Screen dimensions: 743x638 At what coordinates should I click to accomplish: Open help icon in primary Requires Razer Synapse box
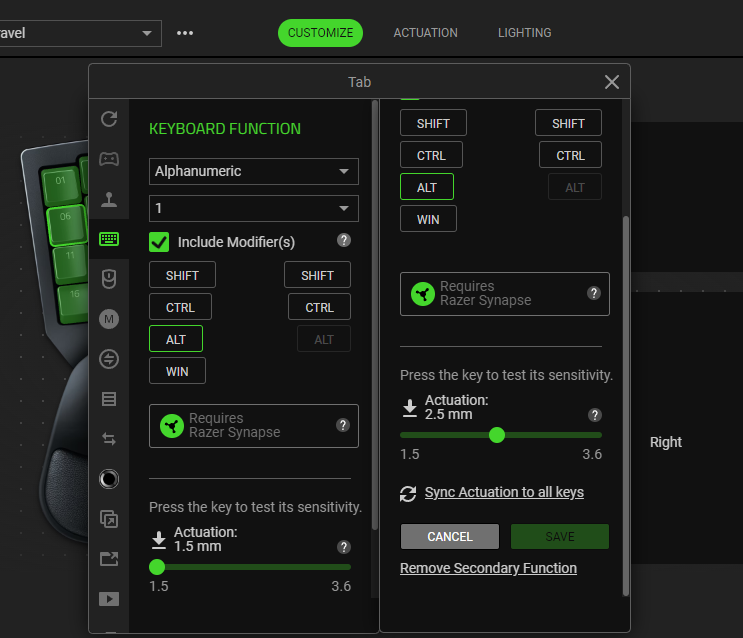pyautogui.click(x=343, y=425)
